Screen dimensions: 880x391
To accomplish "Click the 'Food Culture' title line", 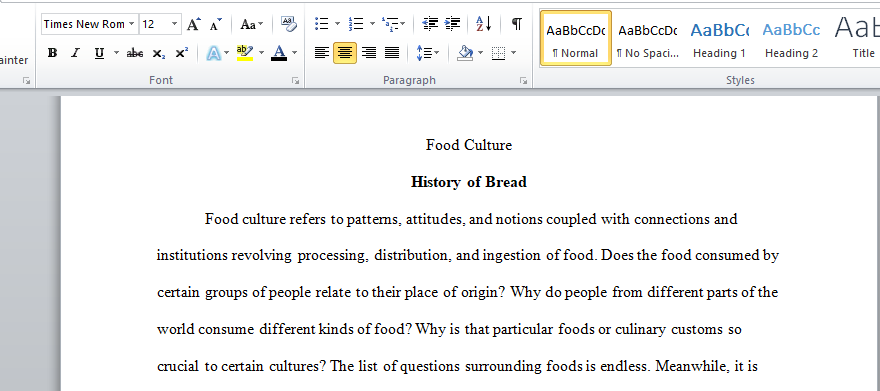I will 469,145.
